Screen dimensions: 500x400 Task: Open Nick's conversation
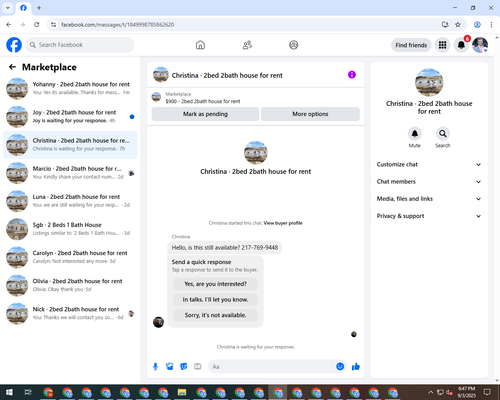point(70,314)
